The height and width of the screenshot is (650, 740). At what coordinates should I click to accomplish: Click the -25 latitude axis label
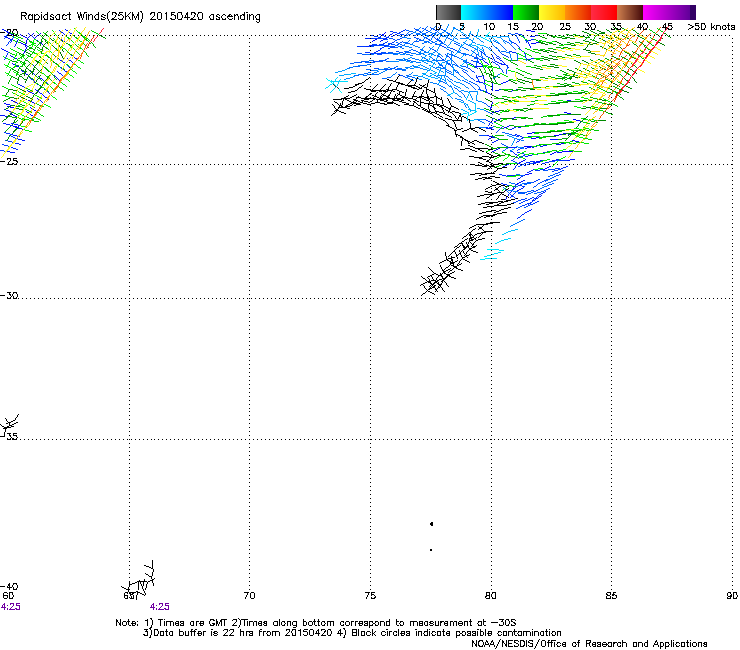point(9,161)
